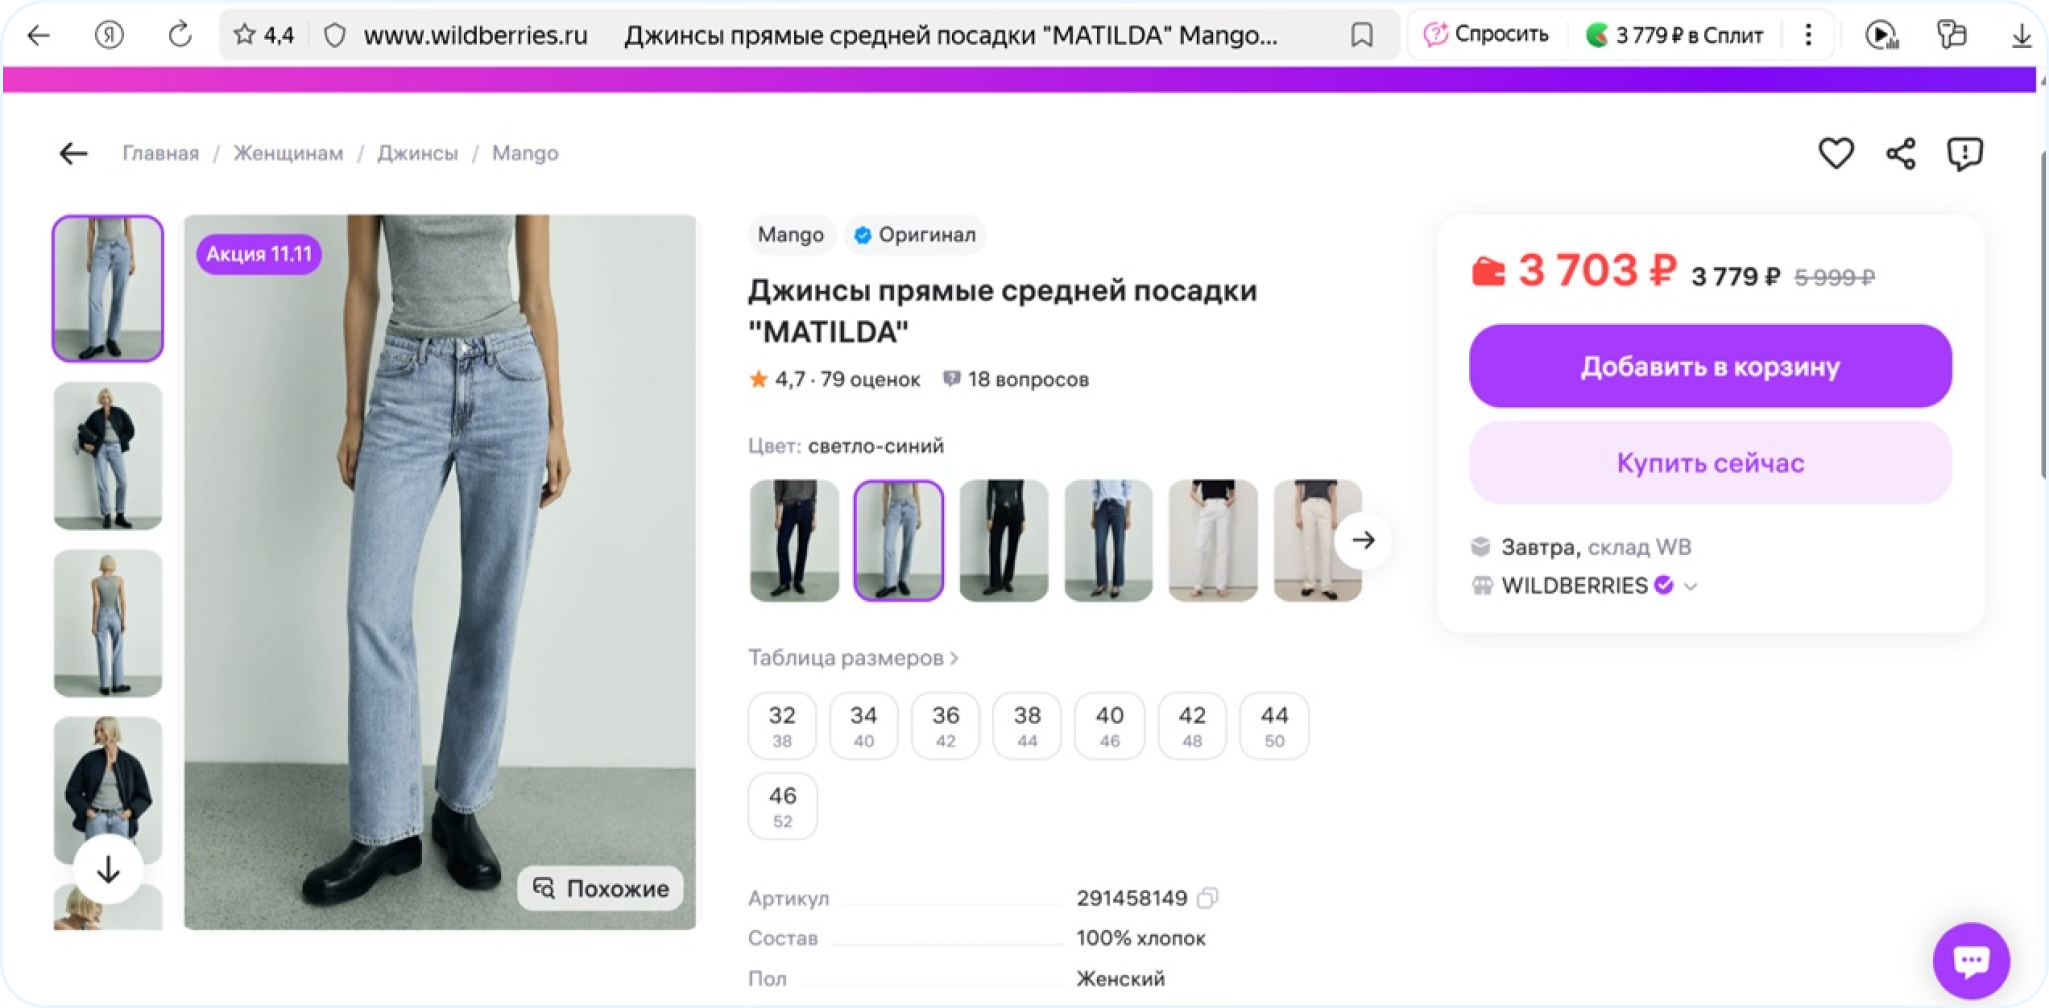Click the share icon

tap(1900, 153)
